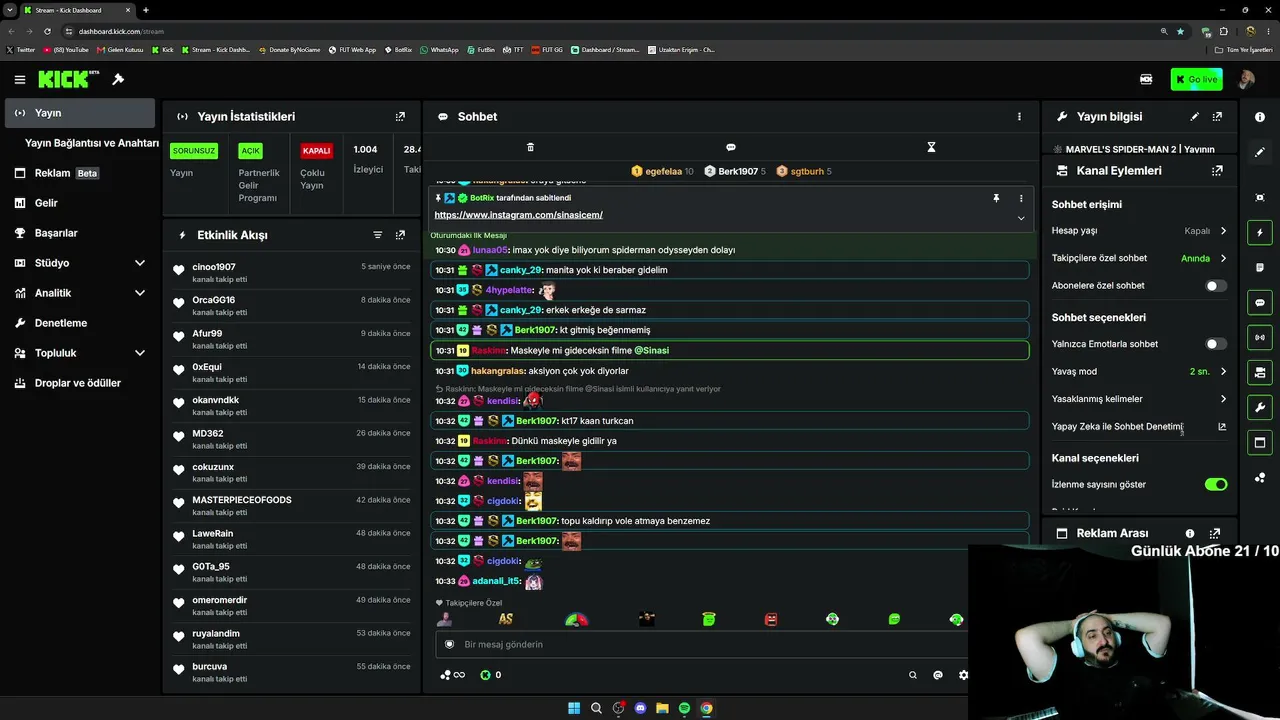This screenshot has height=720, width=1280.
Task: Disable İzlenme sayısını göster switch
Action: (1215, 485)
